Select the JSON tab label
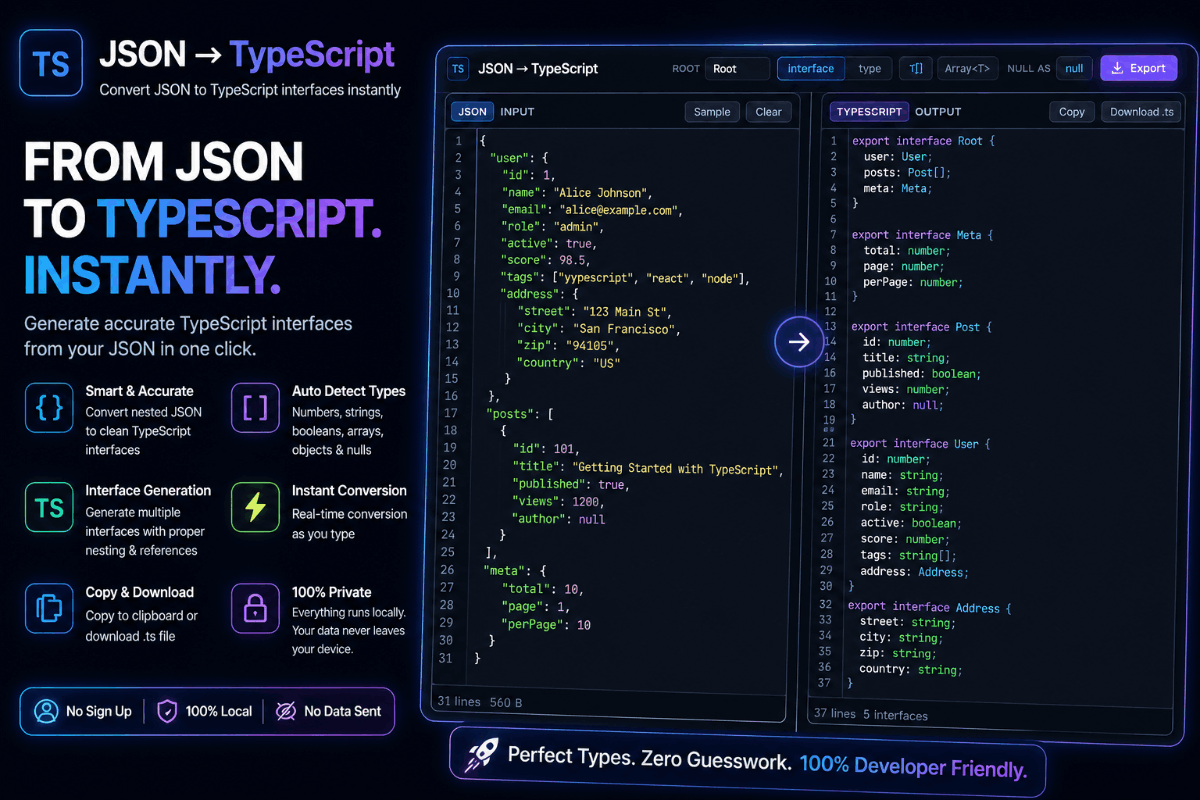 [x=472, y=112]
